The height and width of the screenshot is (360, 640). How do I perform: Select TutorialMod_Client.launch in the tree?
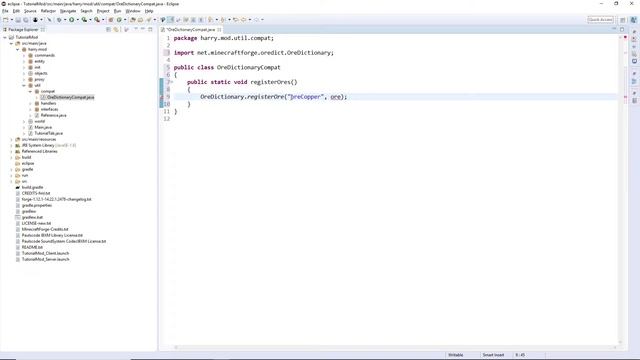(45, 253)
